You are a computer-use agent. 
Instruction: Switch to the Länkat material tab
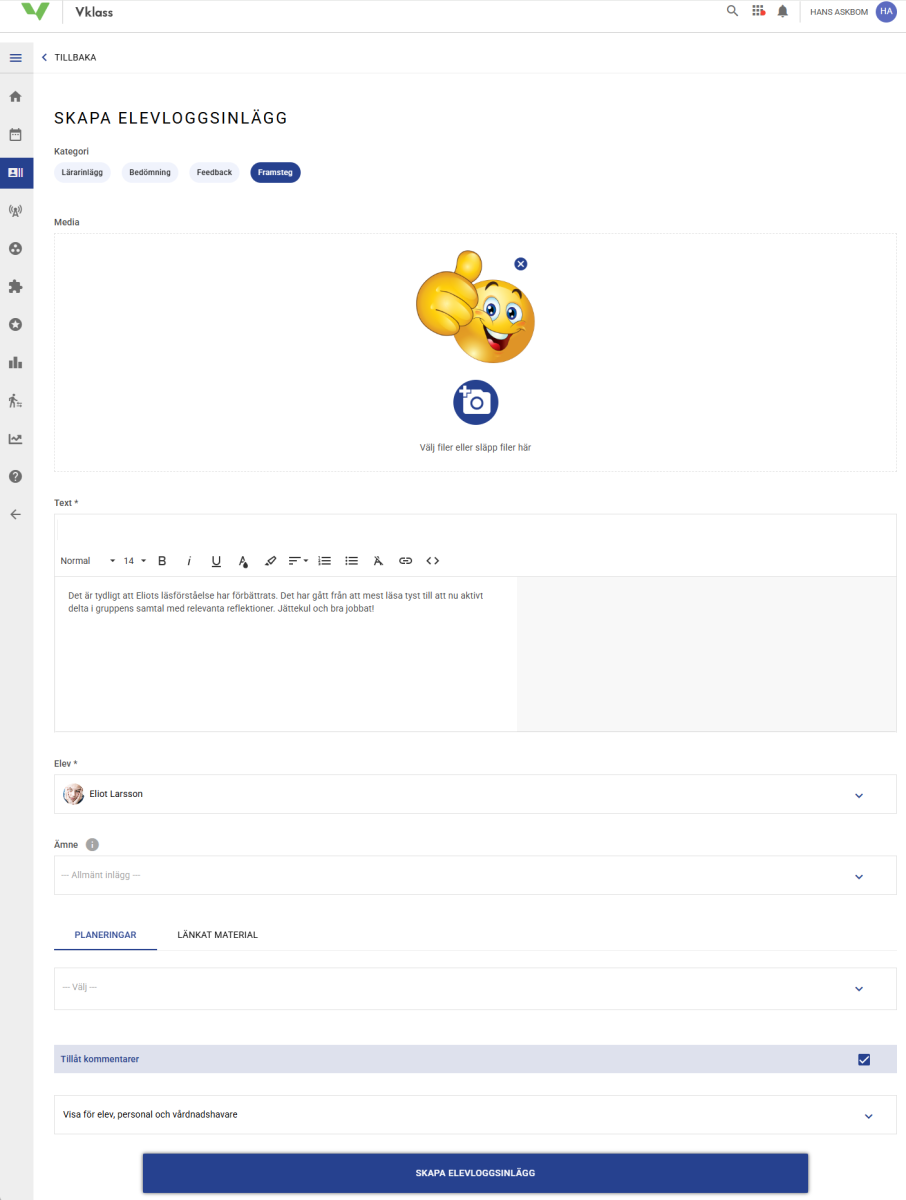point(217,935)
